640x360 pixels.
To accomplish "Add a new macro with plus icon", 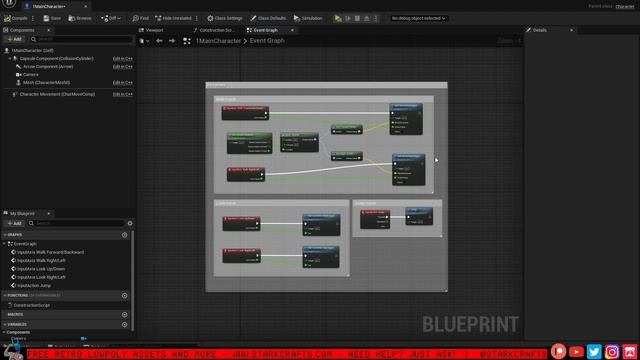I will coord(124,315).
